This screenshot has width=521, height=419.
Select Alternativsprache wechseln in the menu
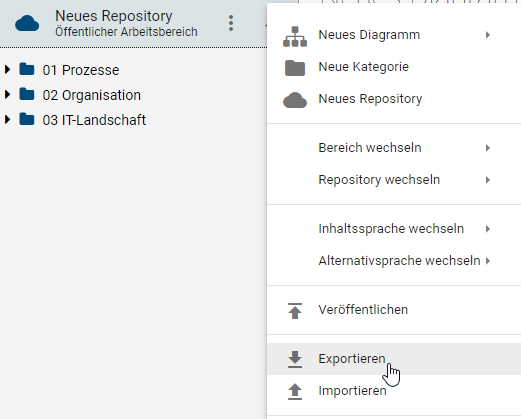(394, 261)
